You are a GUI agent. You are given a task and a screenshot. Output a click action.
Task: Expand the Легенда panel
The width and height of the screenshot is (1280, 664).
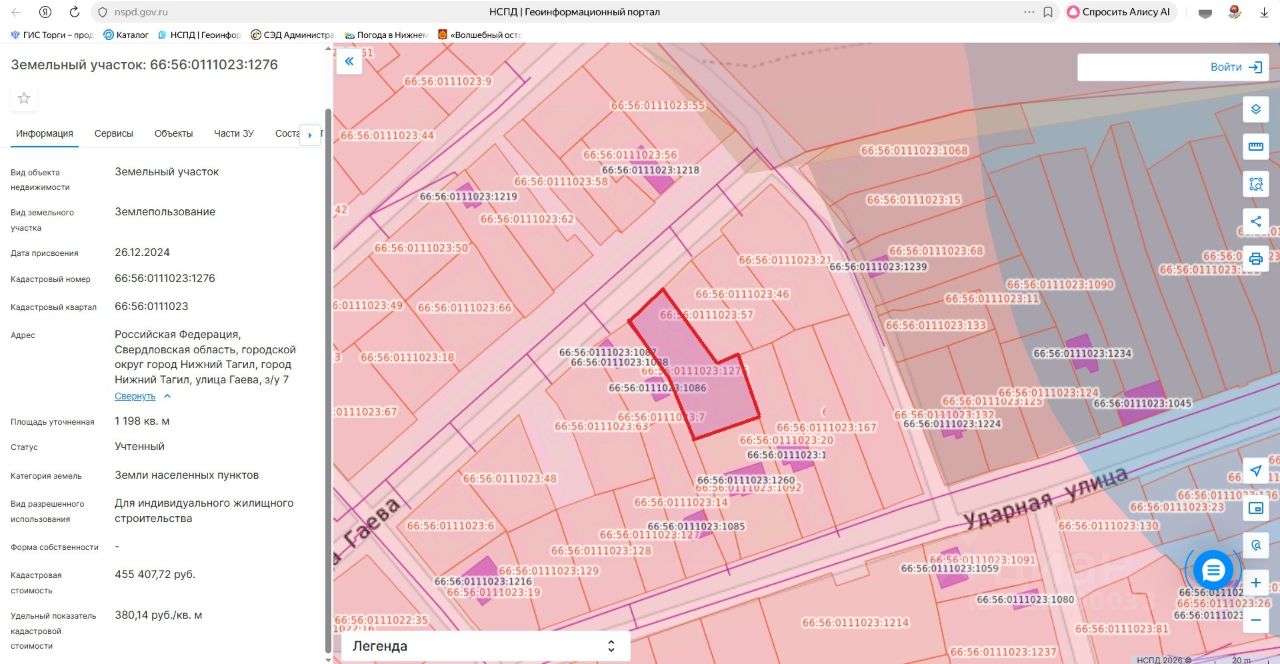(486, 646)
